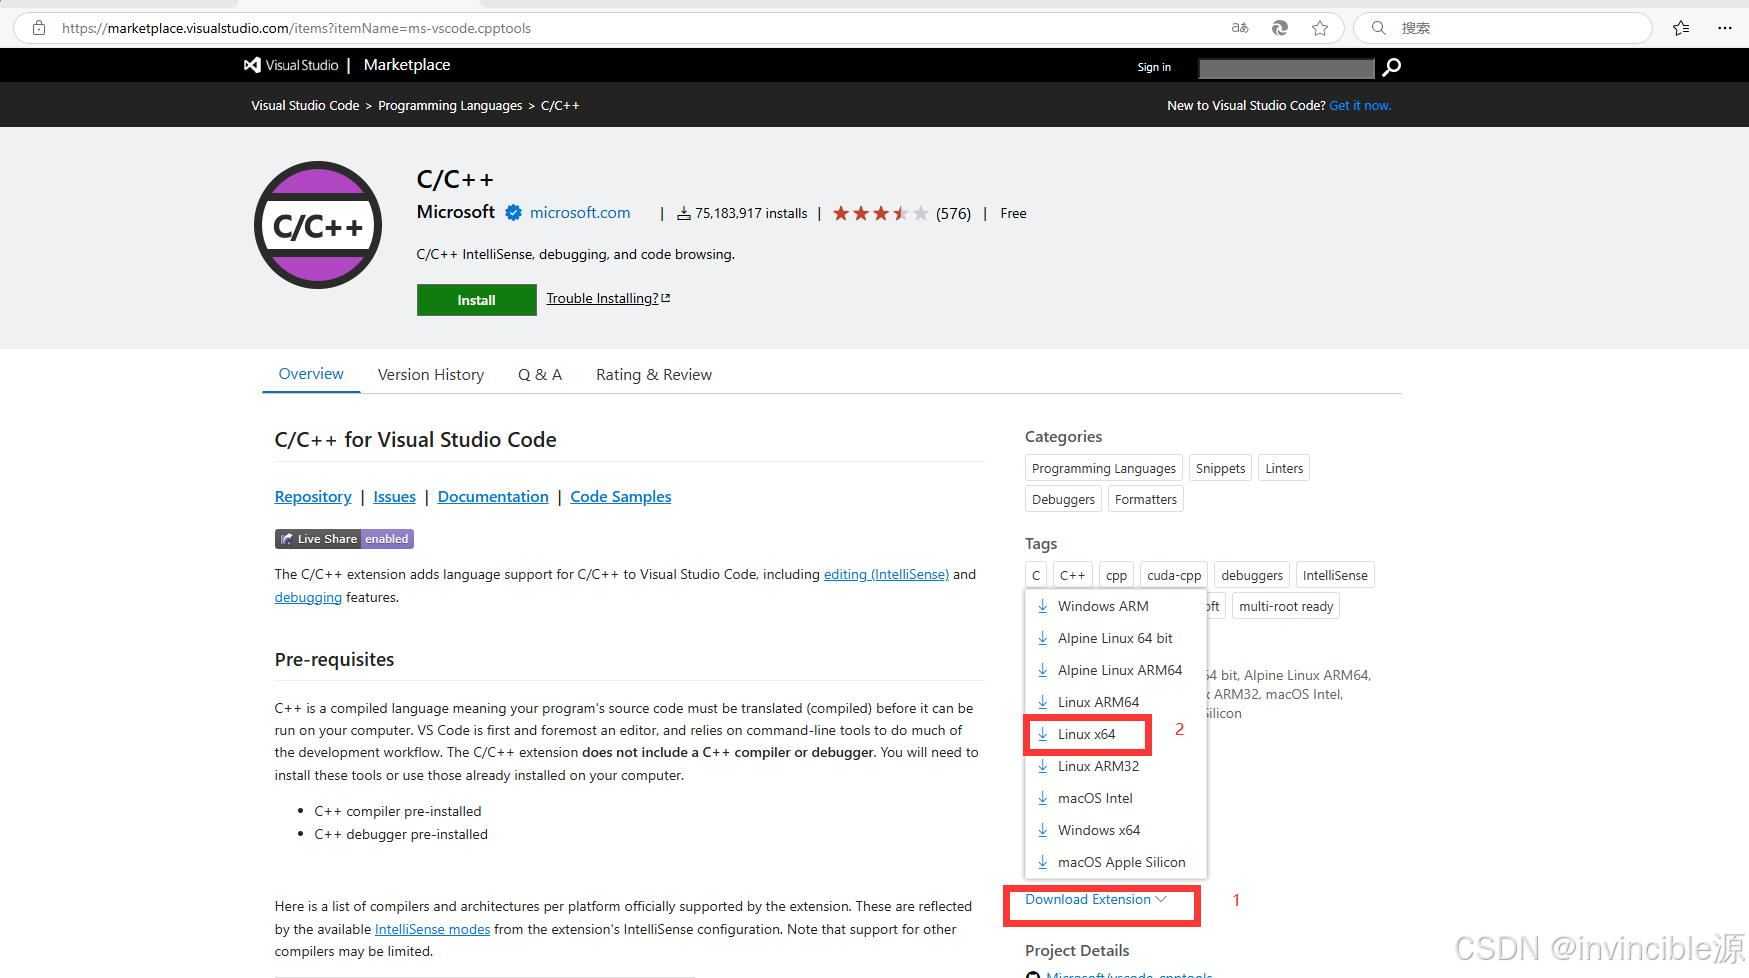The height and width of the screenshot is (978, 1749).
Task: Click the verified publisher badge icon
Action: click(x=513, y=213)
